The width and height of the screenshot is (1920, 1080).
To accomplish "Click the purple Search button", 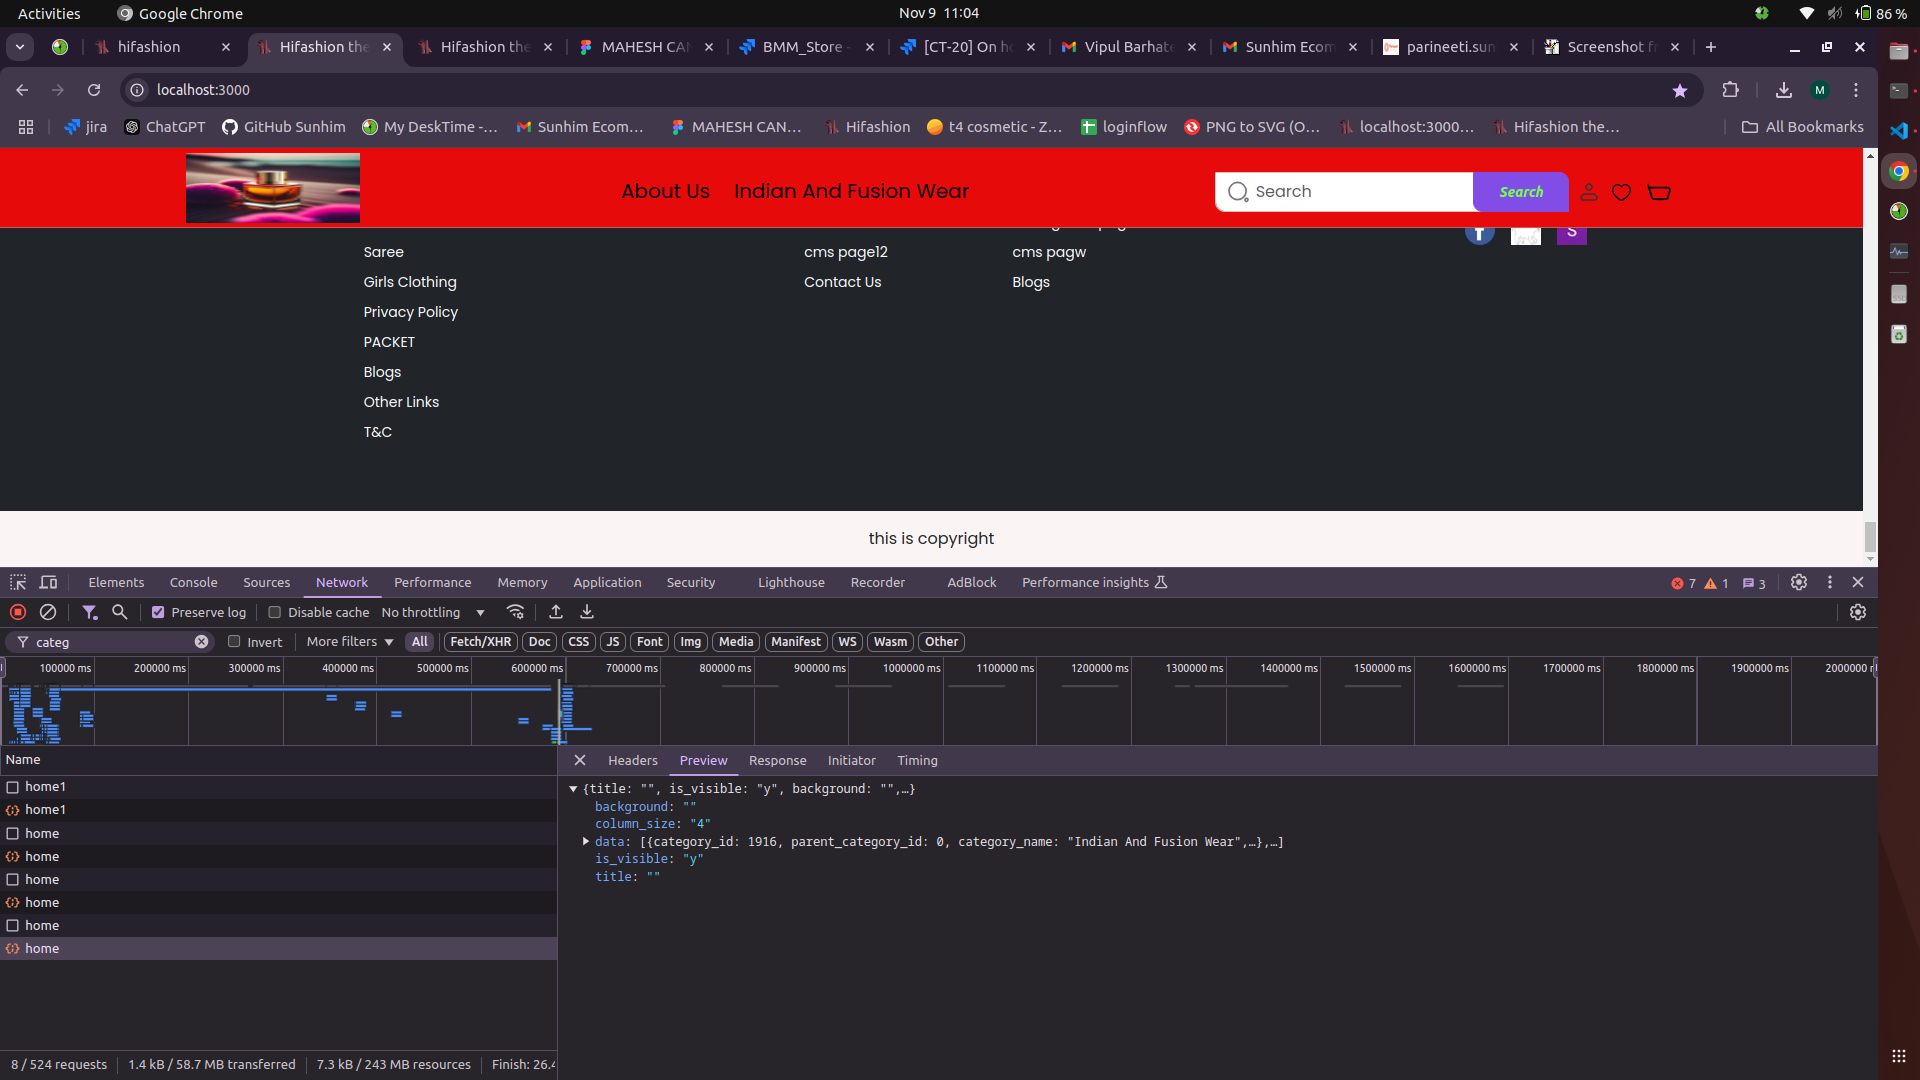I will [x=1521, y=192].
